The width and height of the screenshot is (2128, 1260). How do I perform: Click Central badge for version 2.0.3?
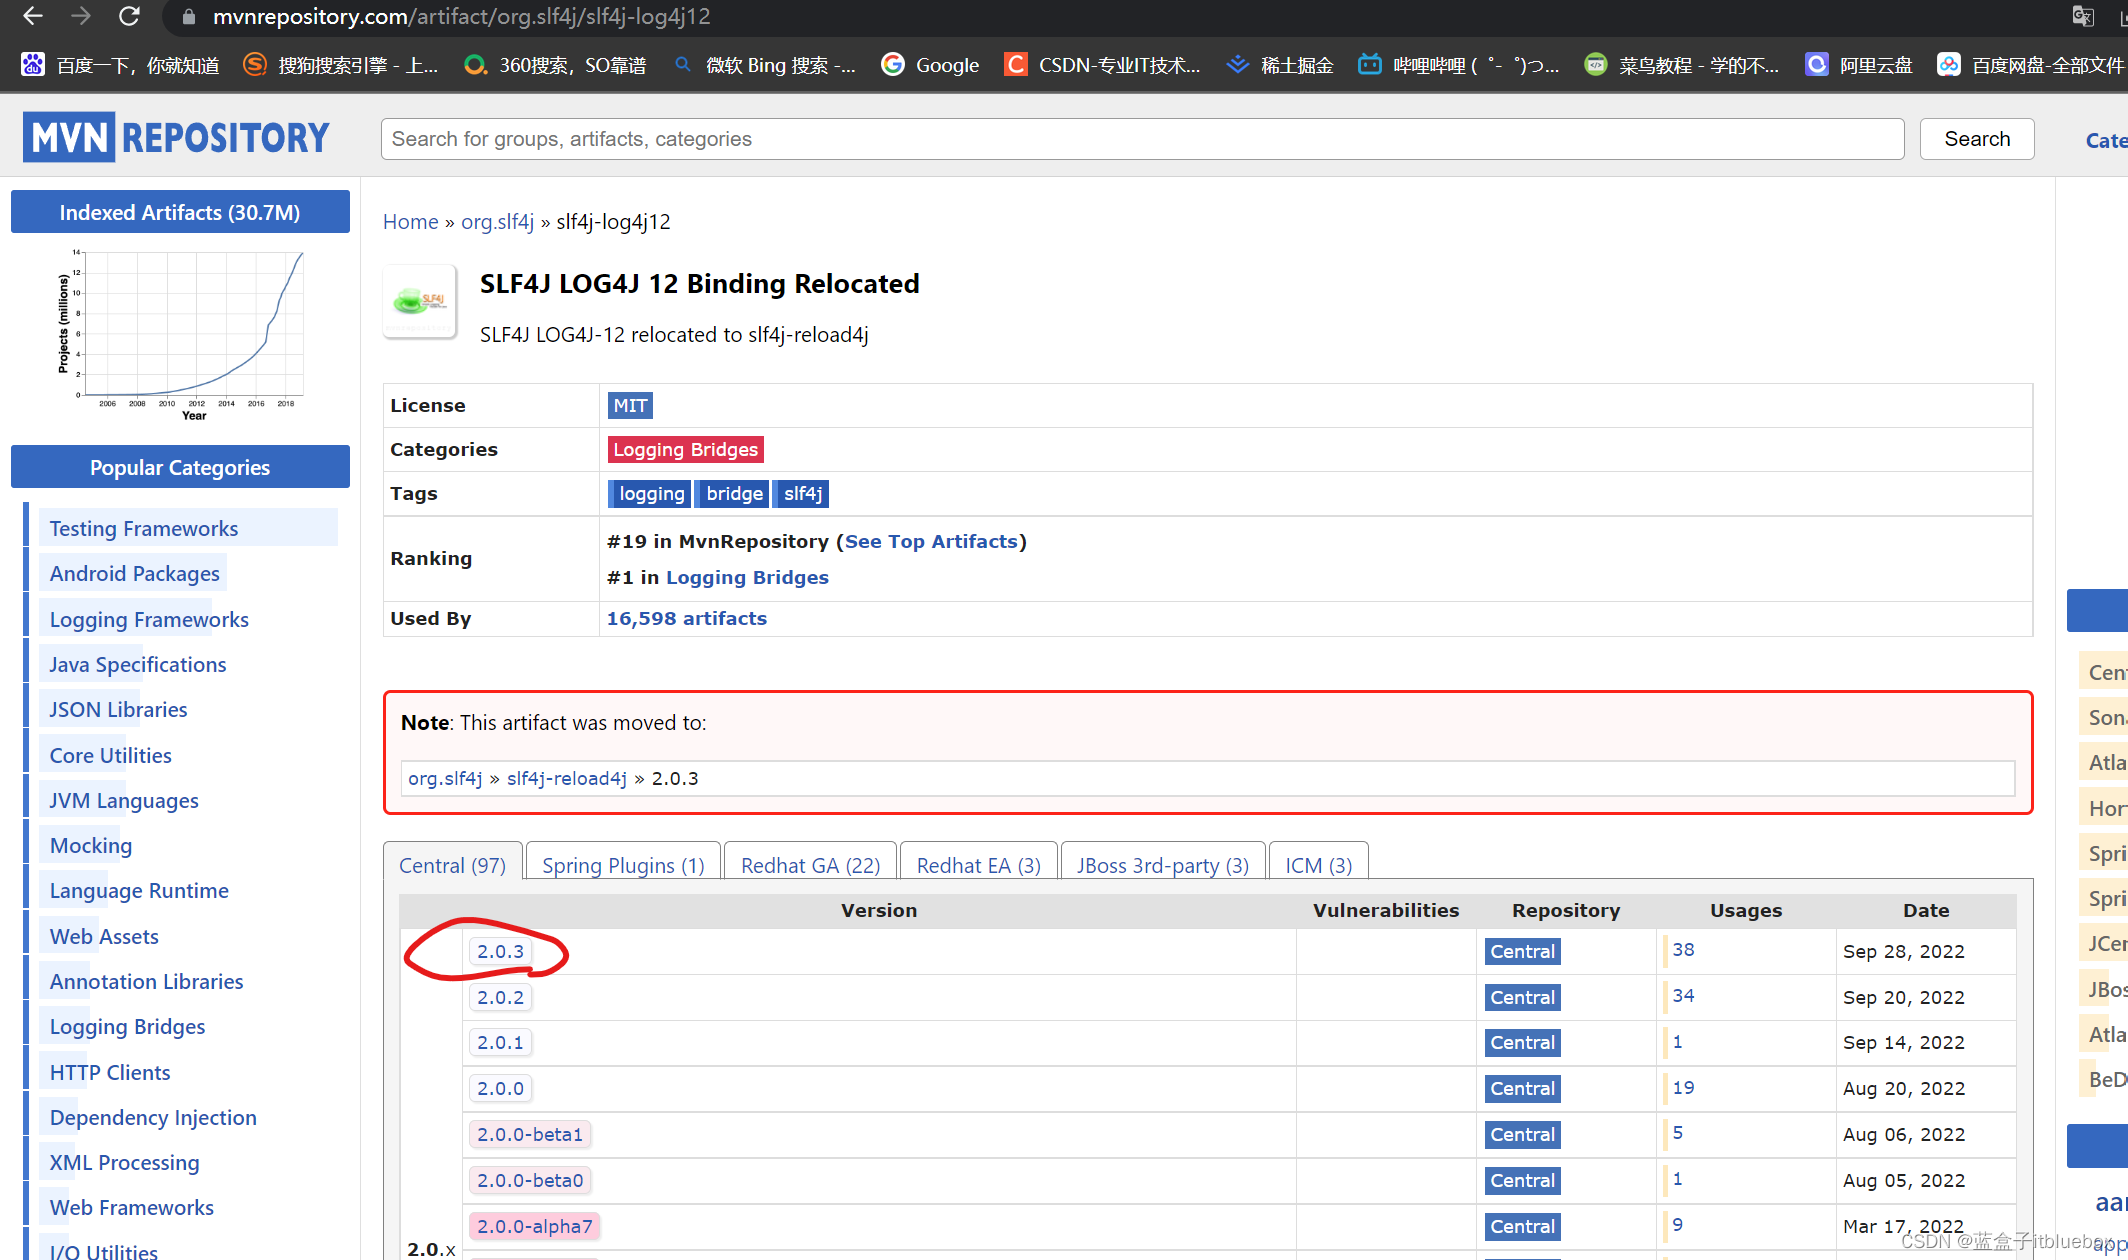point(1522,951)
